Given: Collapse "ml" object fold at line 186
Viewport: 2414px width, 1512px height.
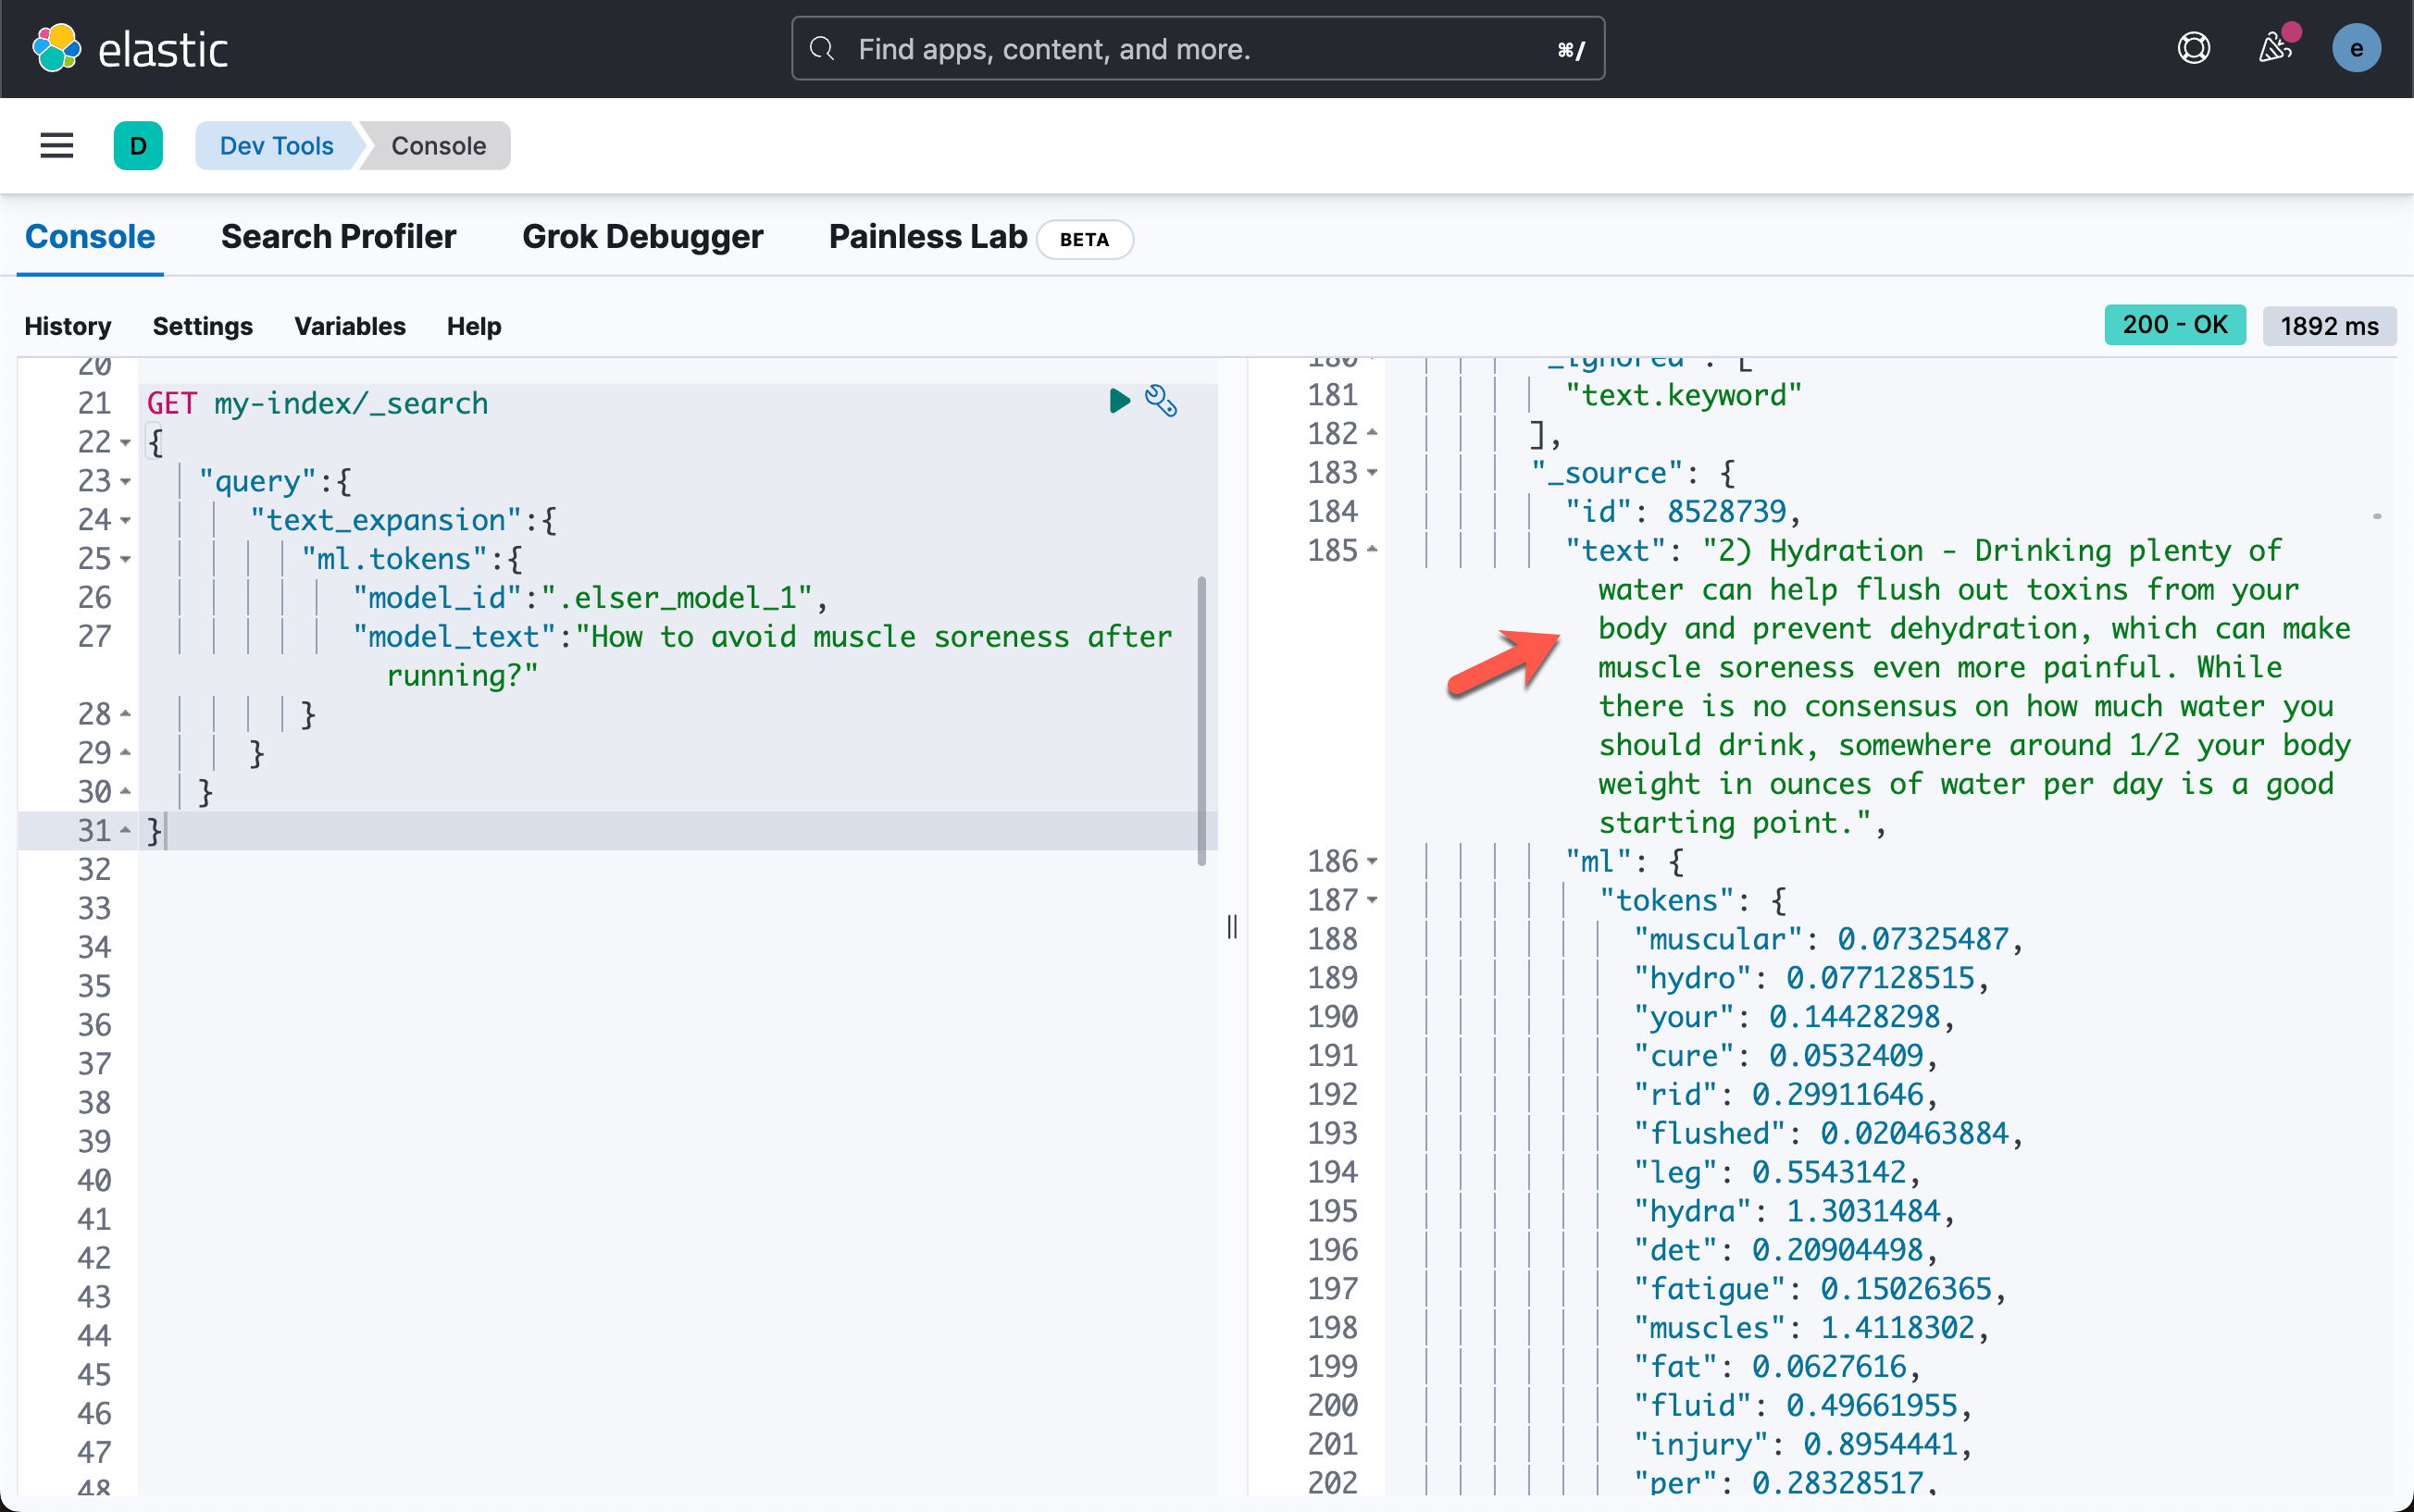Looking at the screenshot, I should click(x=1373, y=861).
